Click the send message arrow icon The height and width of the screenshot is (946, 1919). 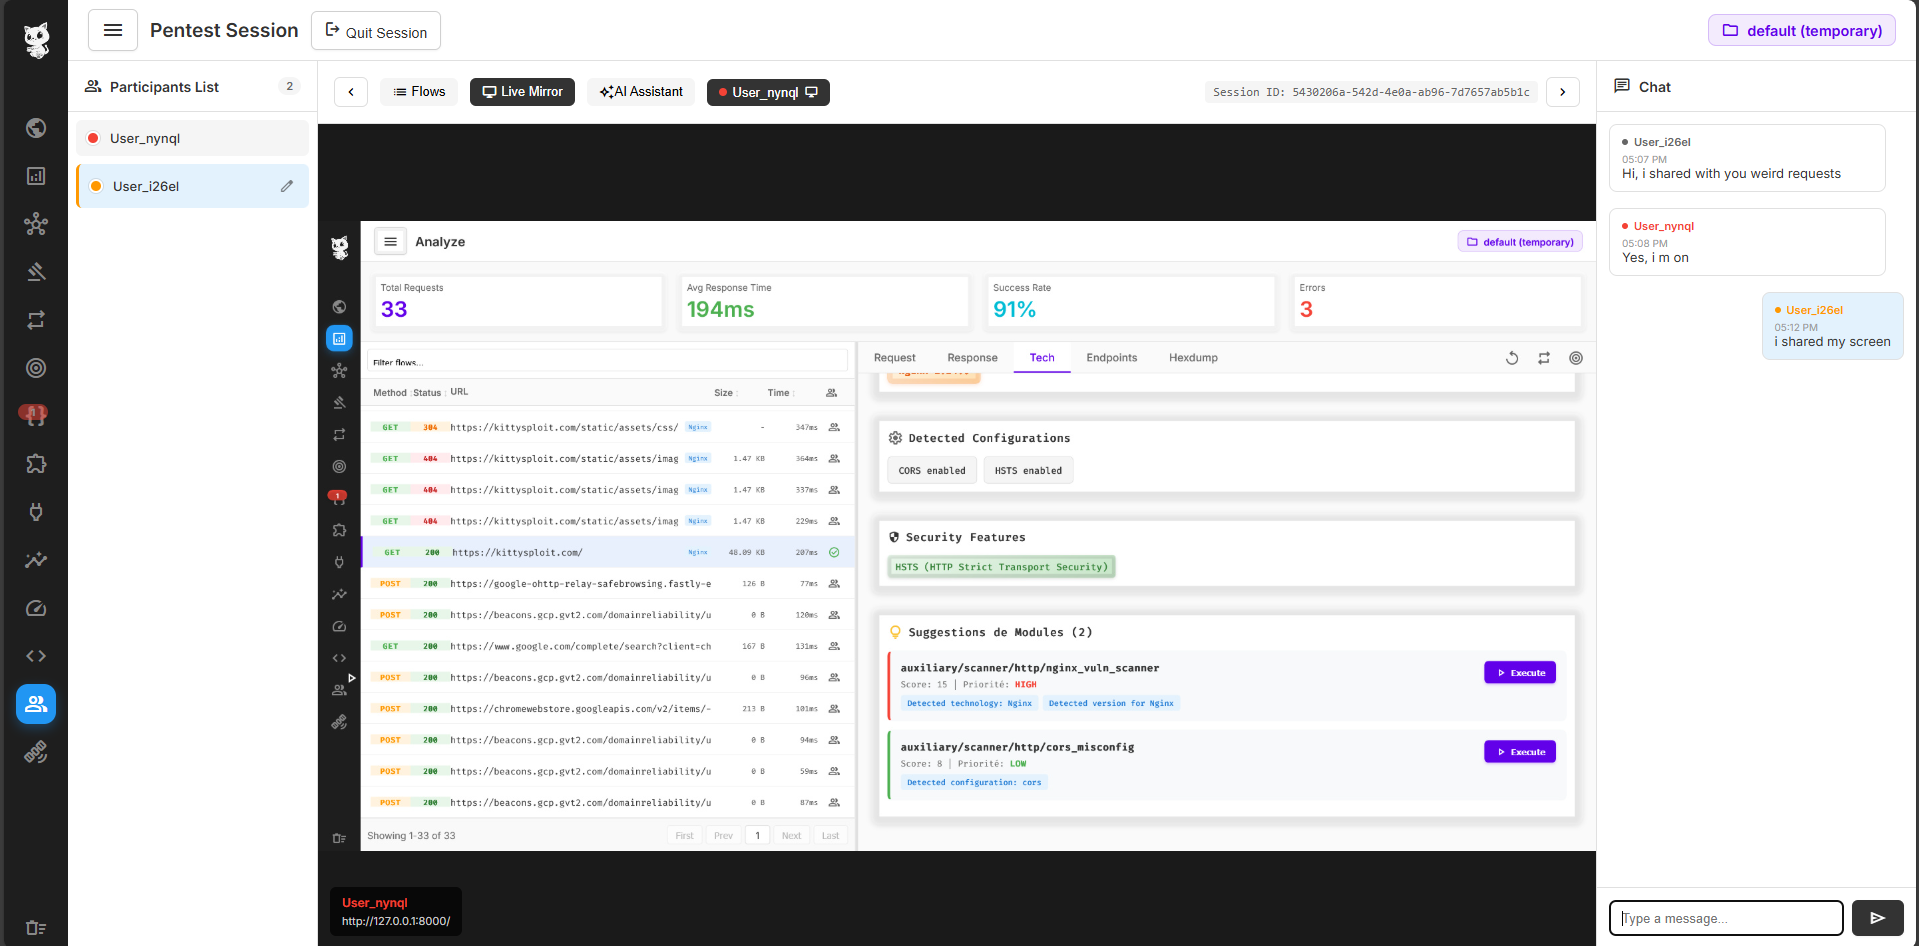(x=1877, y=918)
